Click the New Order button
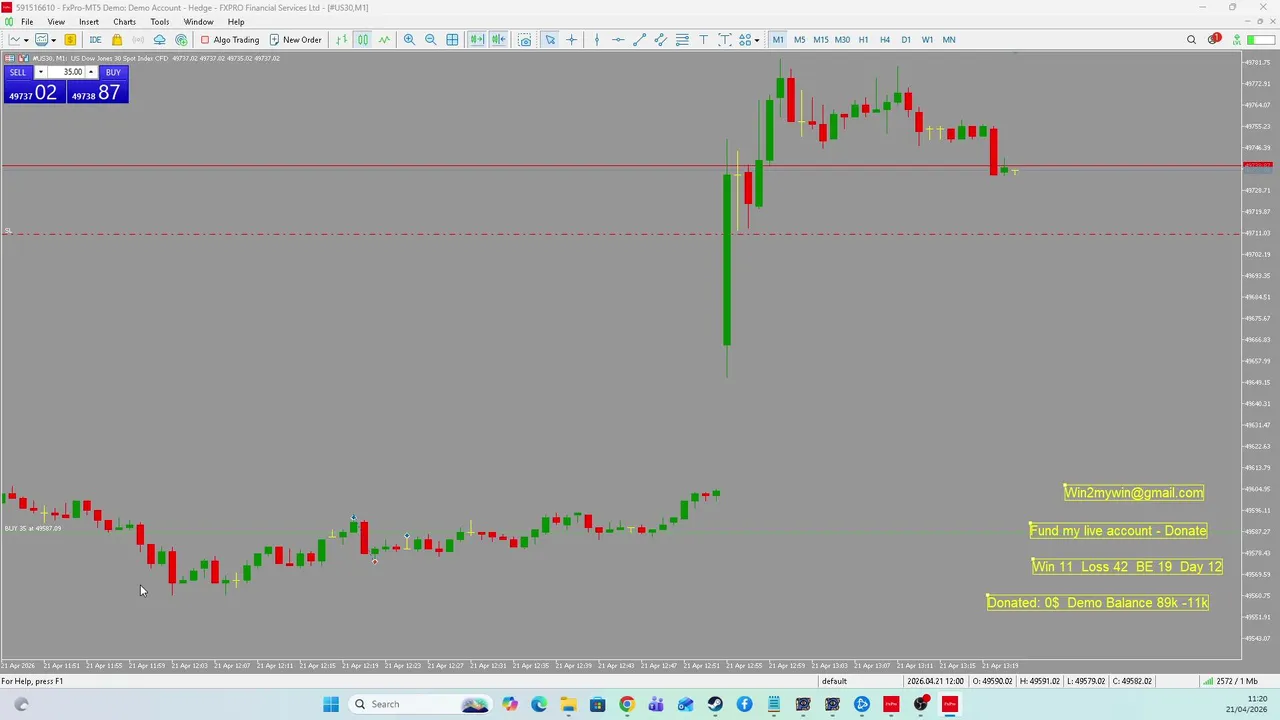Viewport: 1280px width, 720px height. pos(295,40)
